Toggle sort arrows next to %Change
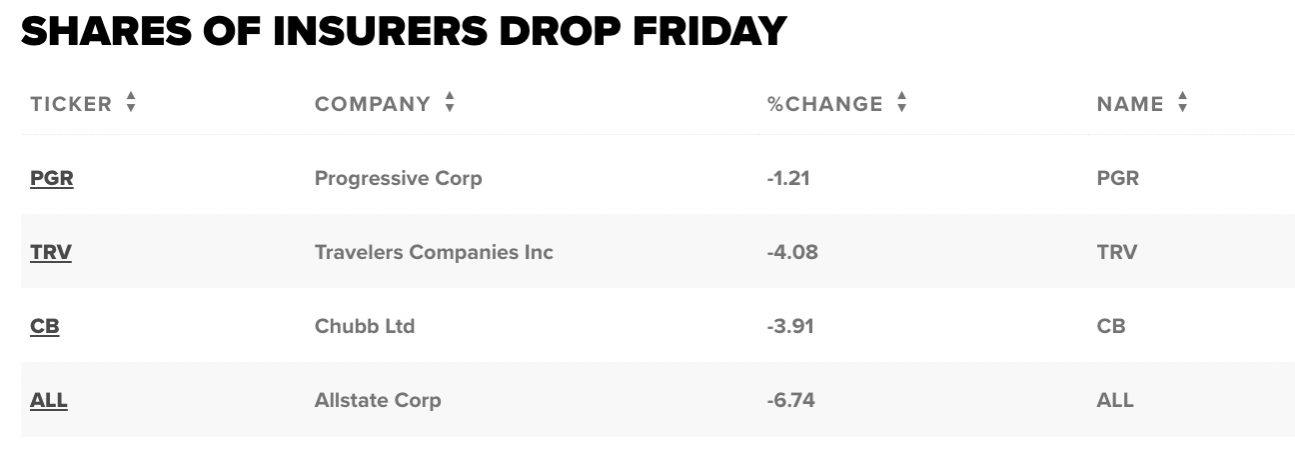This screenshot has height=462, width=1295. 902,103
